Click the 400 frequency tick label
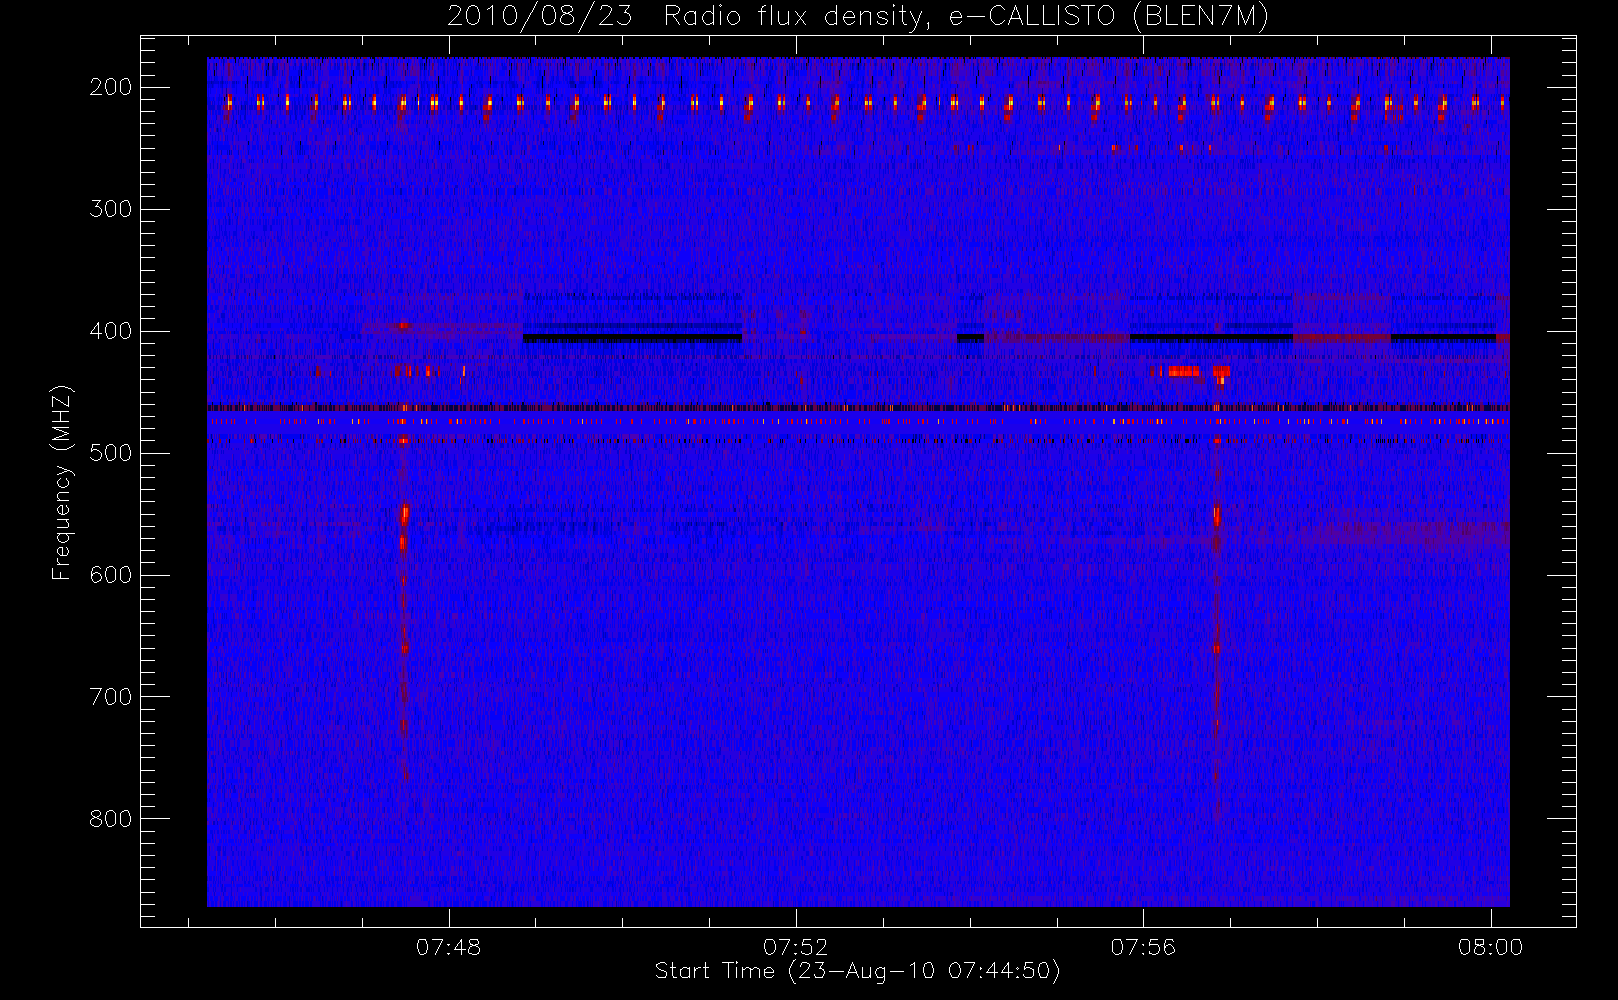The height and width of the screenshot is (1000, 1618). (x=111, y=331)
